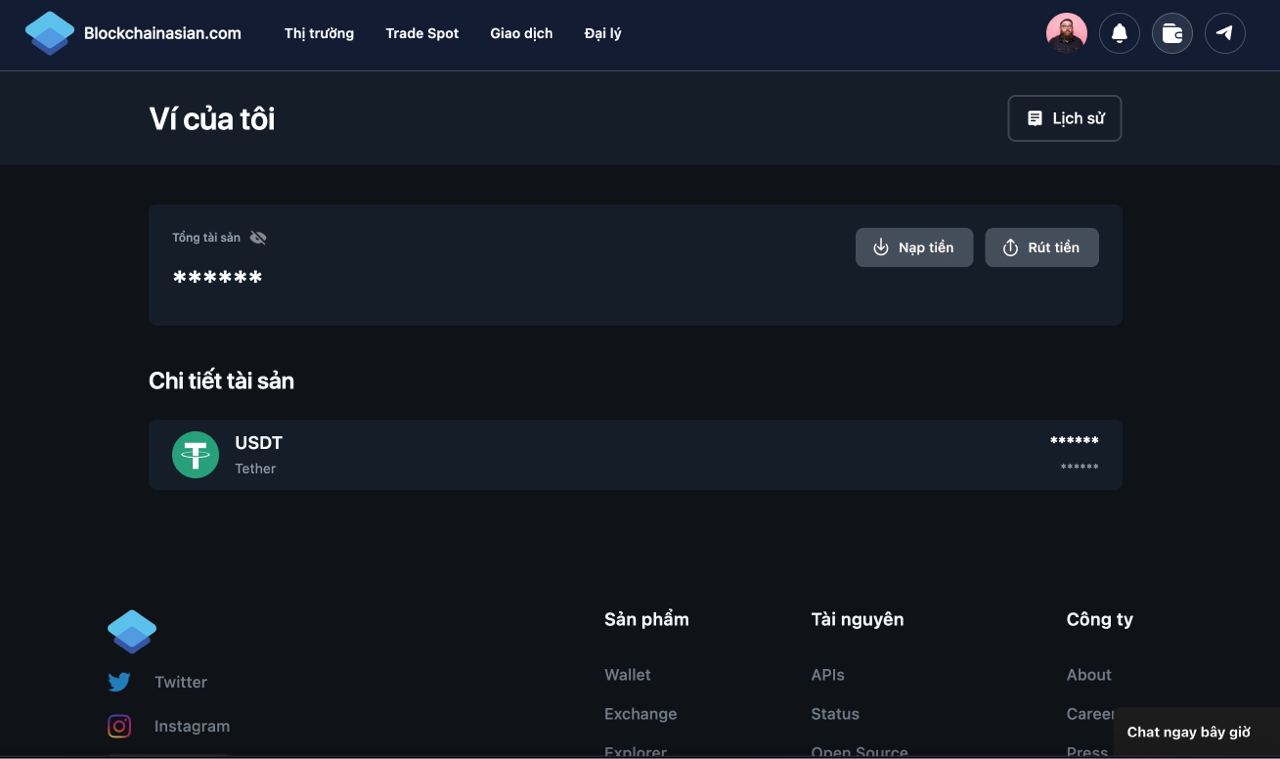
Task: Click the Công ty footer heading
Action: click(1100, 619)
